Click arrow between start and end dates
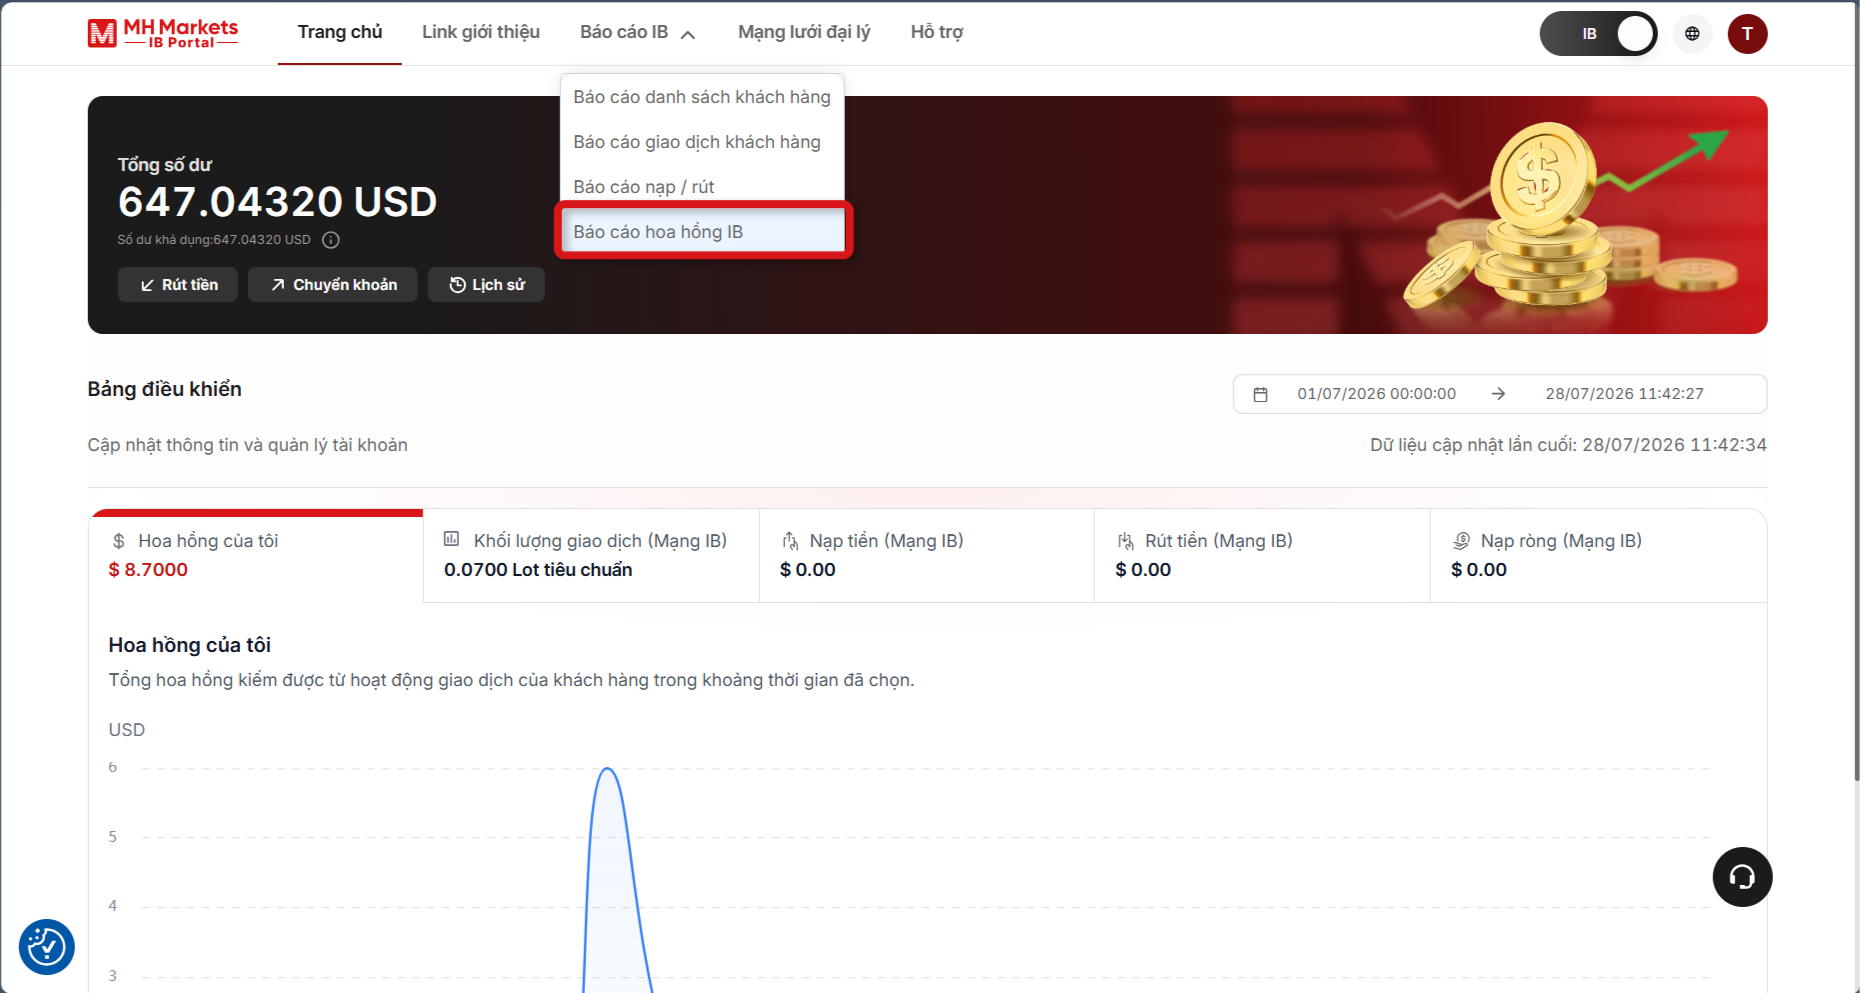This screenshot has height=993, width=1860. [x=1498, y=394]
